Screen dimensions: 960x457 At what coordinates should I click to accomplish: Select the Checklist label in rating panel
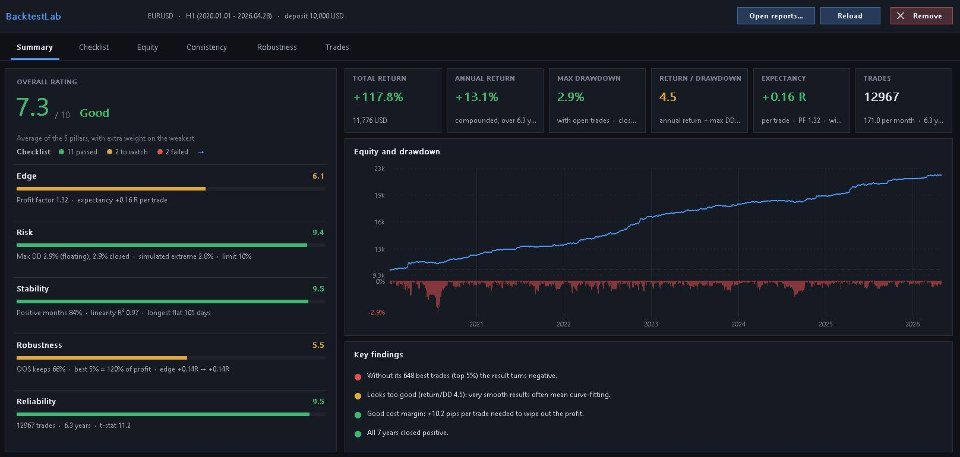33,152
